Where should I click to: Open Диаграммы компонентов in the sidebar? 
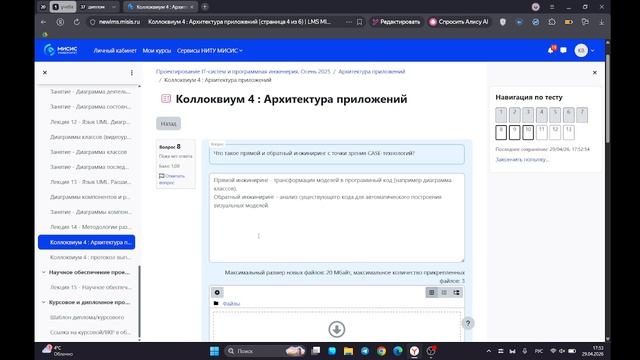90,197
